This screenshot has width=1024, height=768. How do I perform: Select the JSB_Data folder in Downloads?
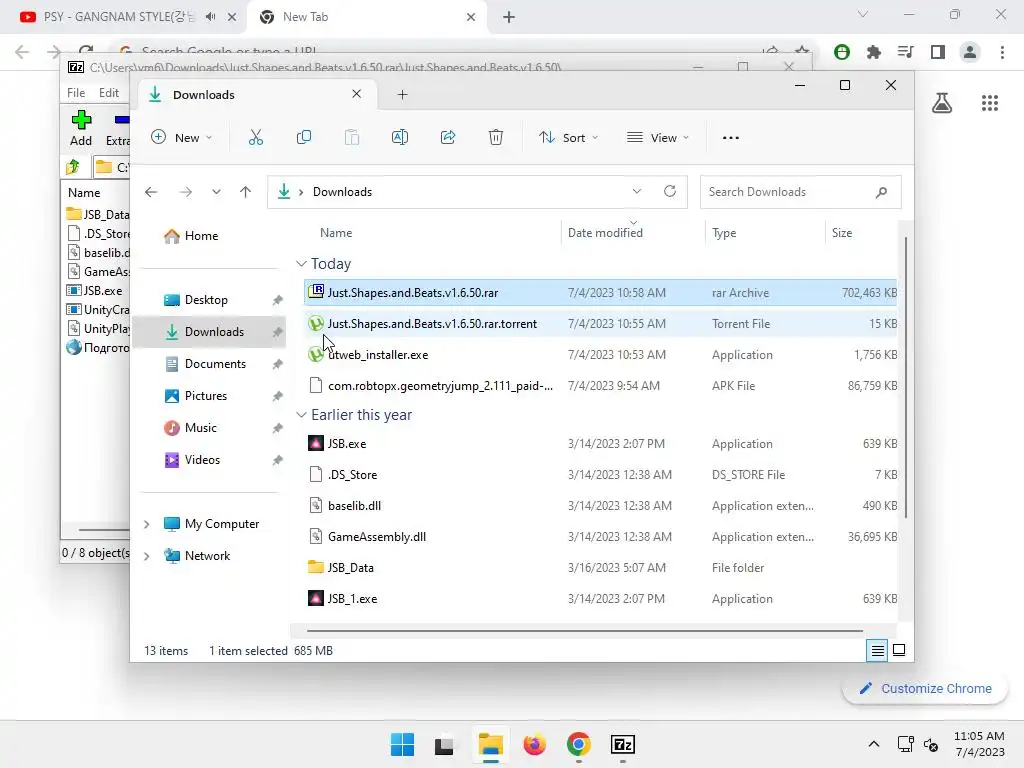[600, 568]
